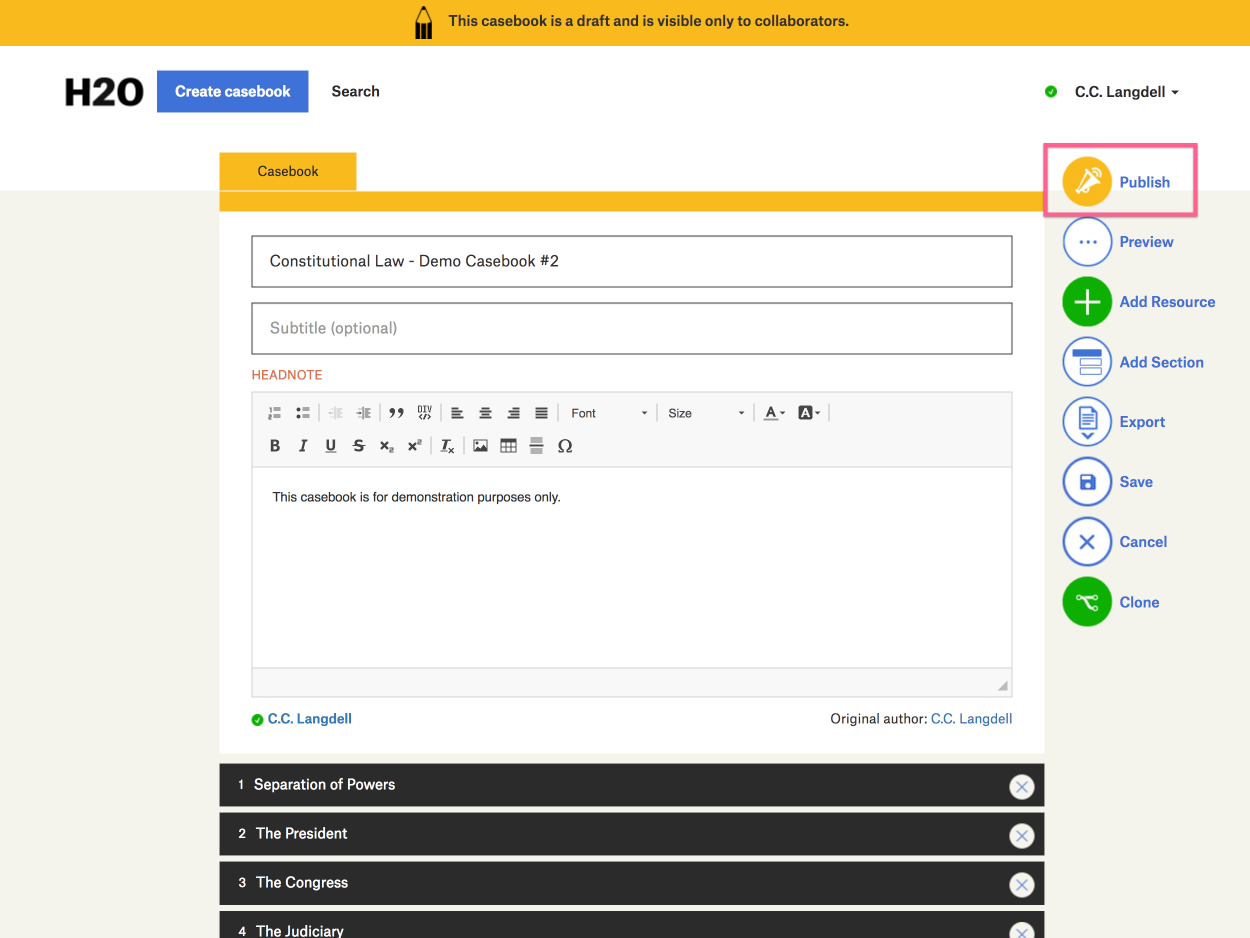Remove the Separation of Powers section
The height and width of the screenshot is (938, 1250).
click(x=1021, y=787)
